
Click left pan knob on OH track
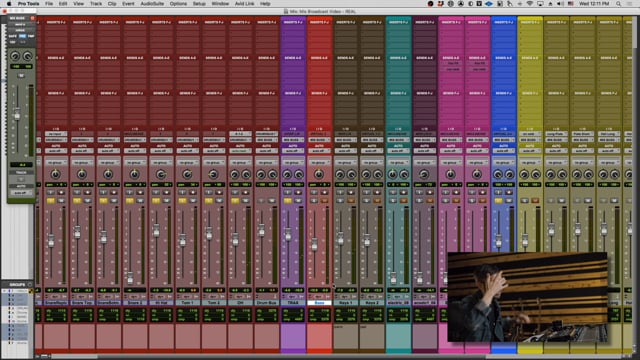(x=235, y=175)
